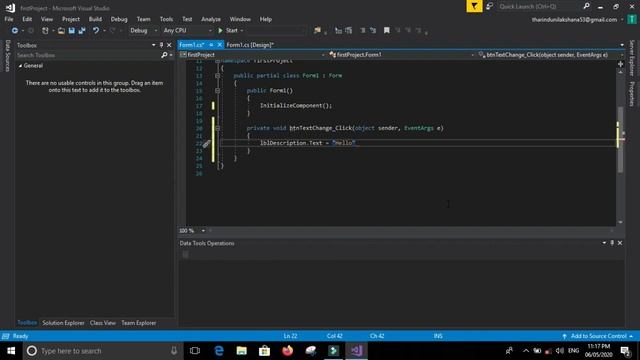Open the Debug menu

(x=119, y=19)
